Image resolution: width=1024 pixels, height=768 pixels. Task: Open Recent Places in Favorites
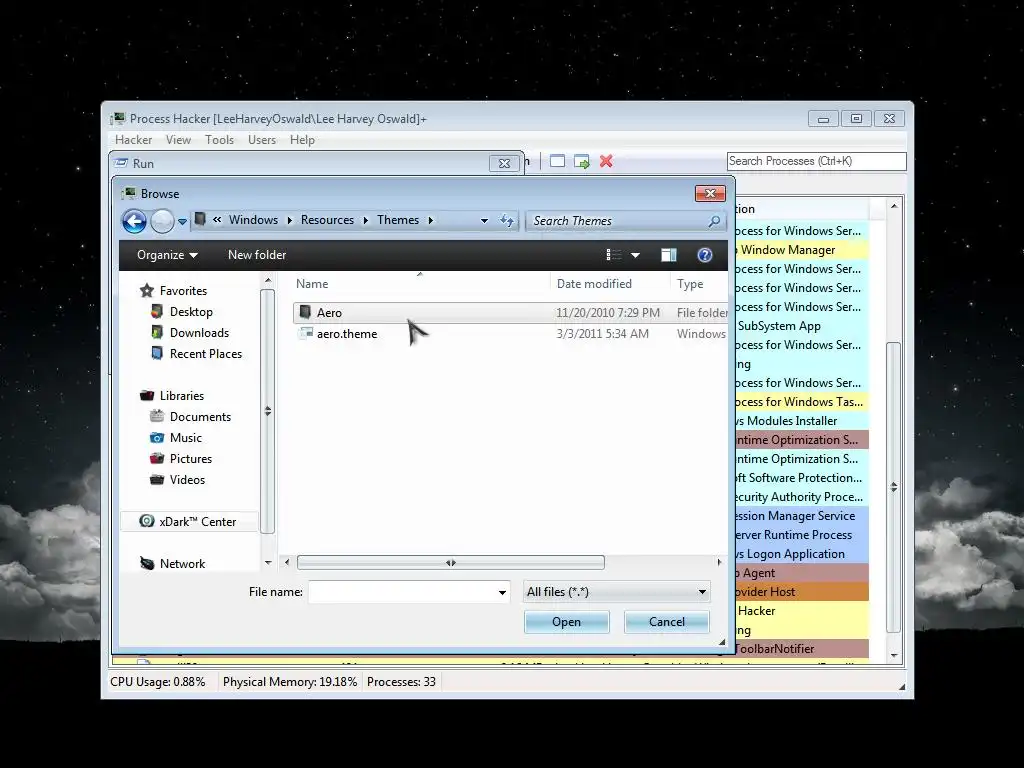coord(206,354)
